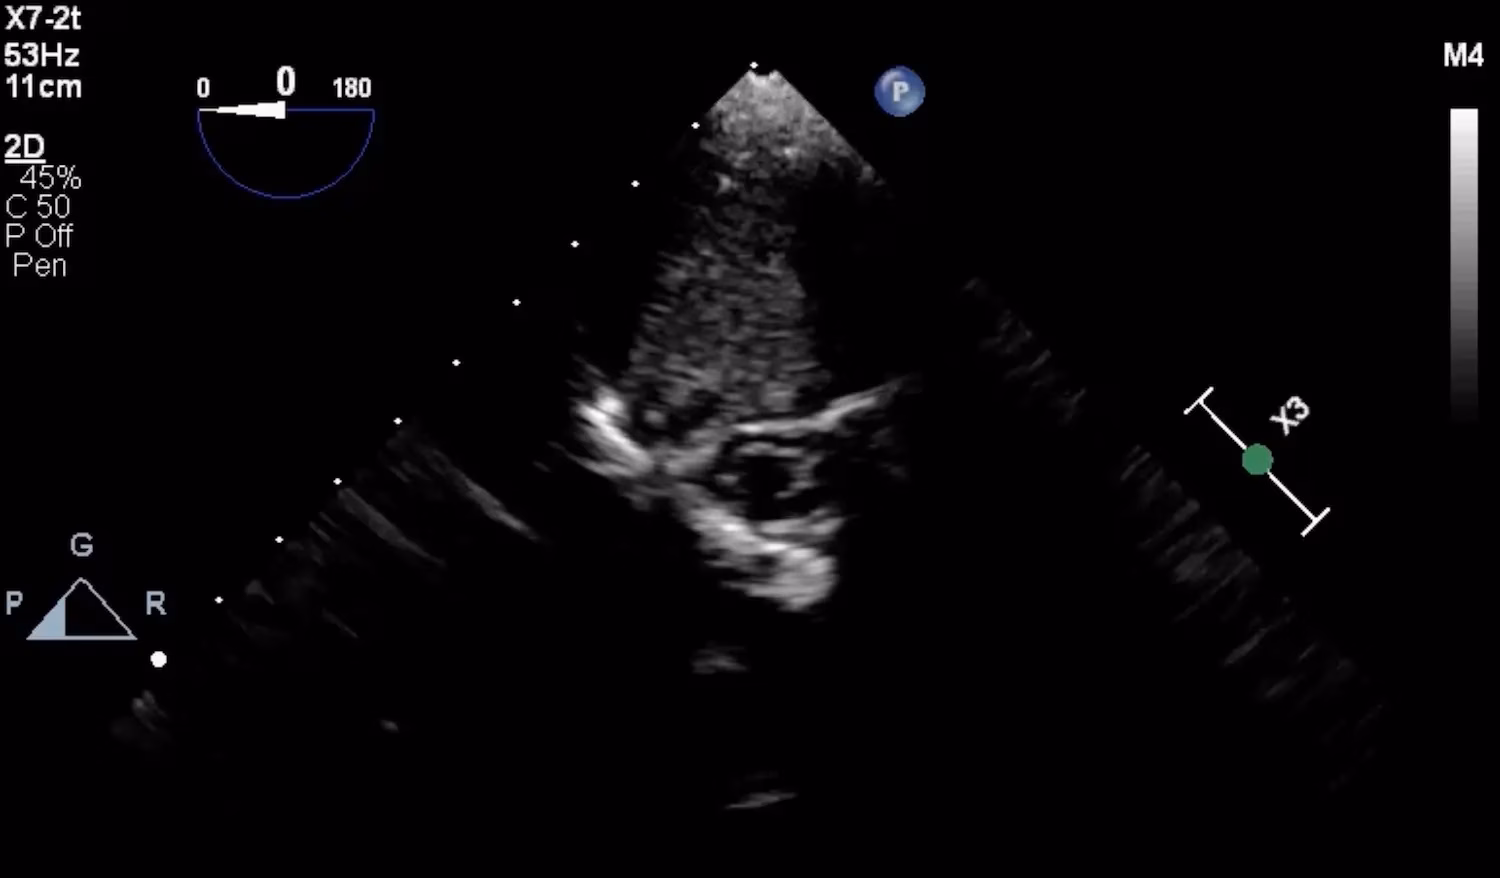Click the small 0 at the angle scale start
Screen dimensions: 1500x878
(x=203, y=88)
